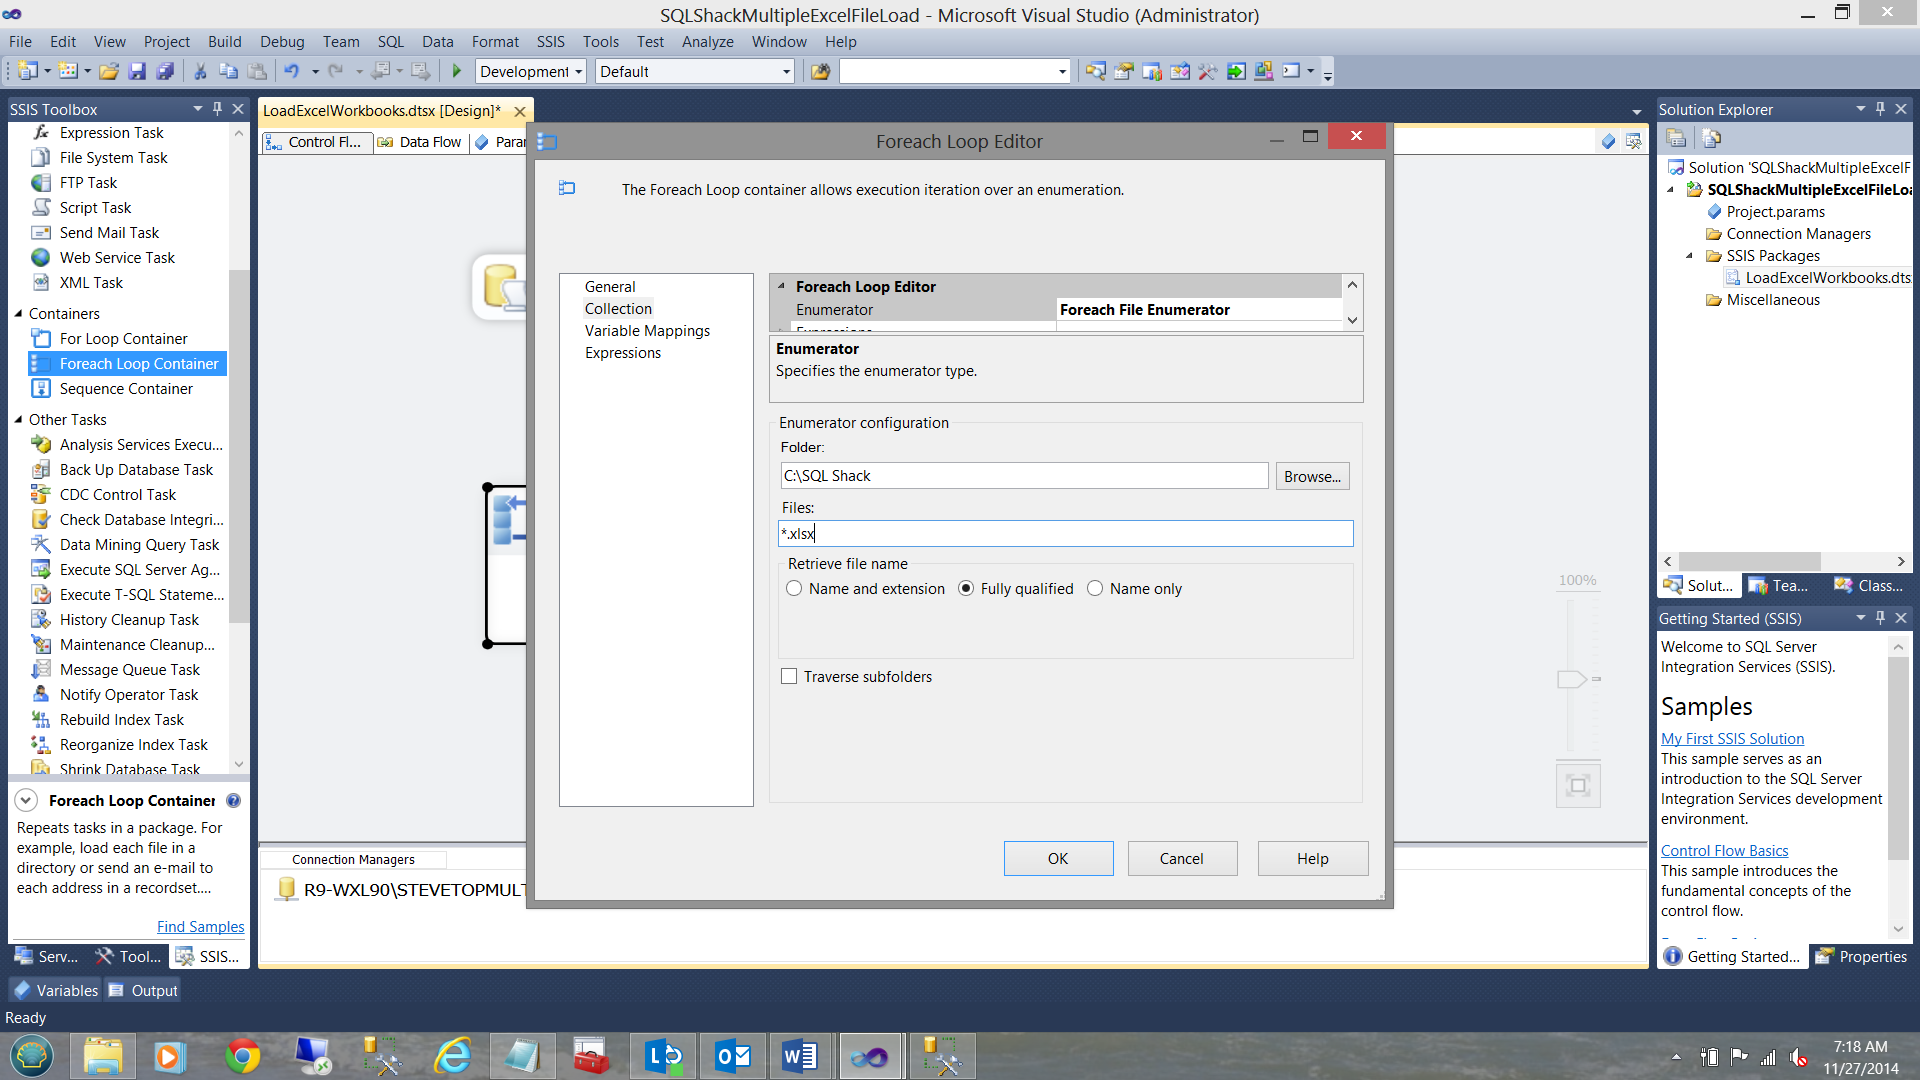
Task: Click the Save All toolbar icon
Action: [165, 71]
